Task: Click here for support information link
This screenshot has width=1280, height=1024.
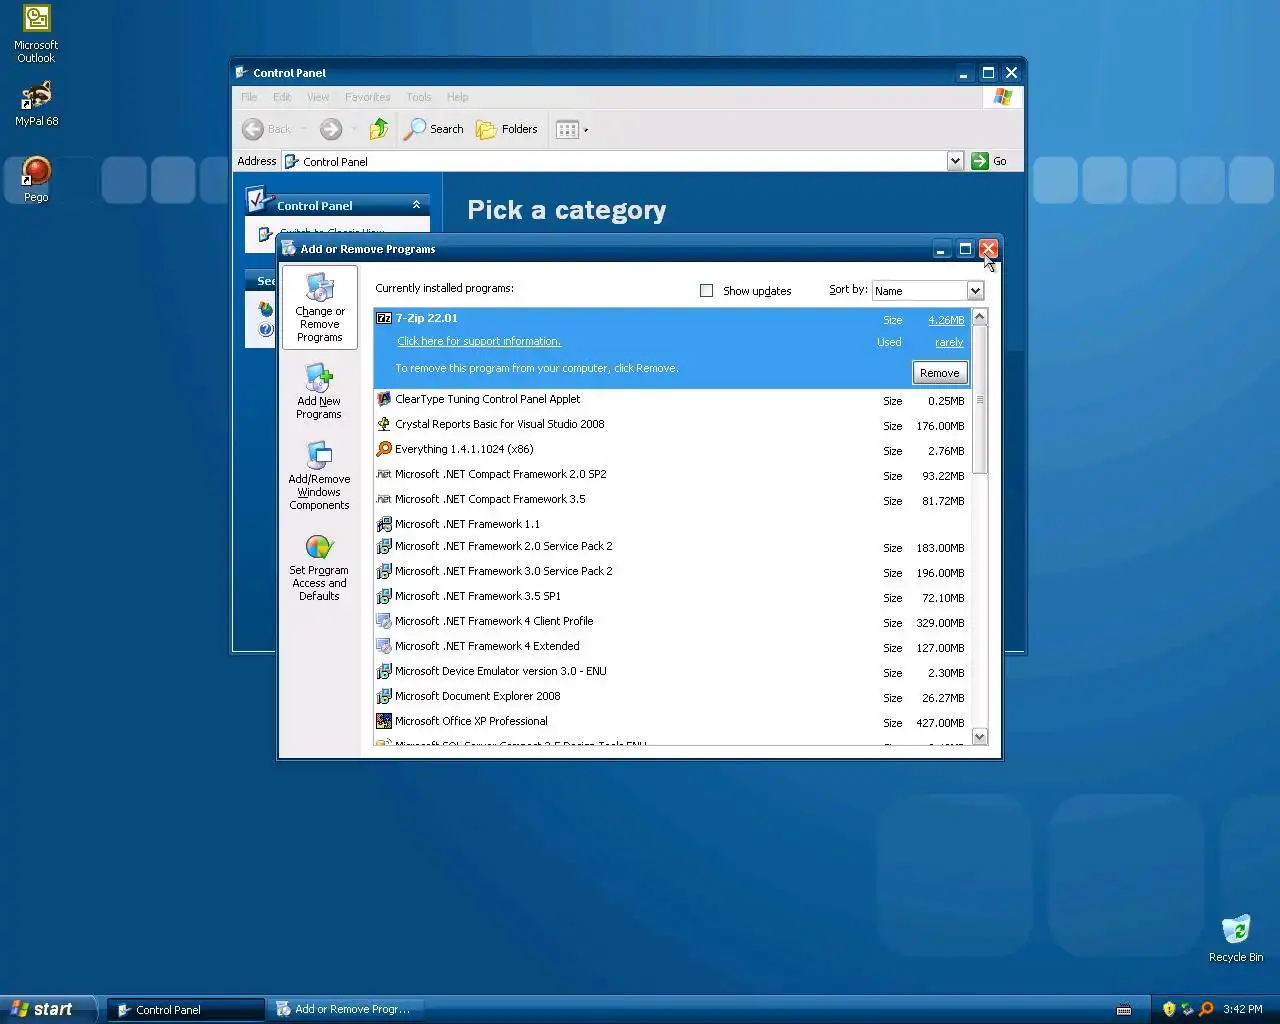Action: [x=479, y=341]
